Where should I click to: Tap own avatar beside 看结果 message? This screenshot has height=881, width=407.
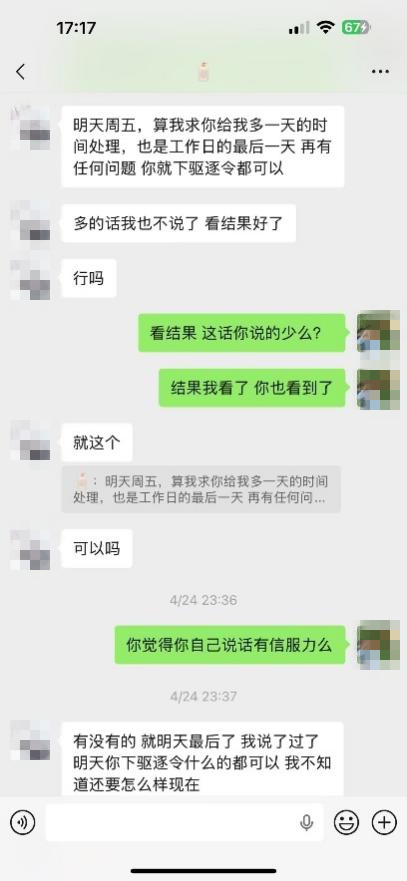point(378,333)
